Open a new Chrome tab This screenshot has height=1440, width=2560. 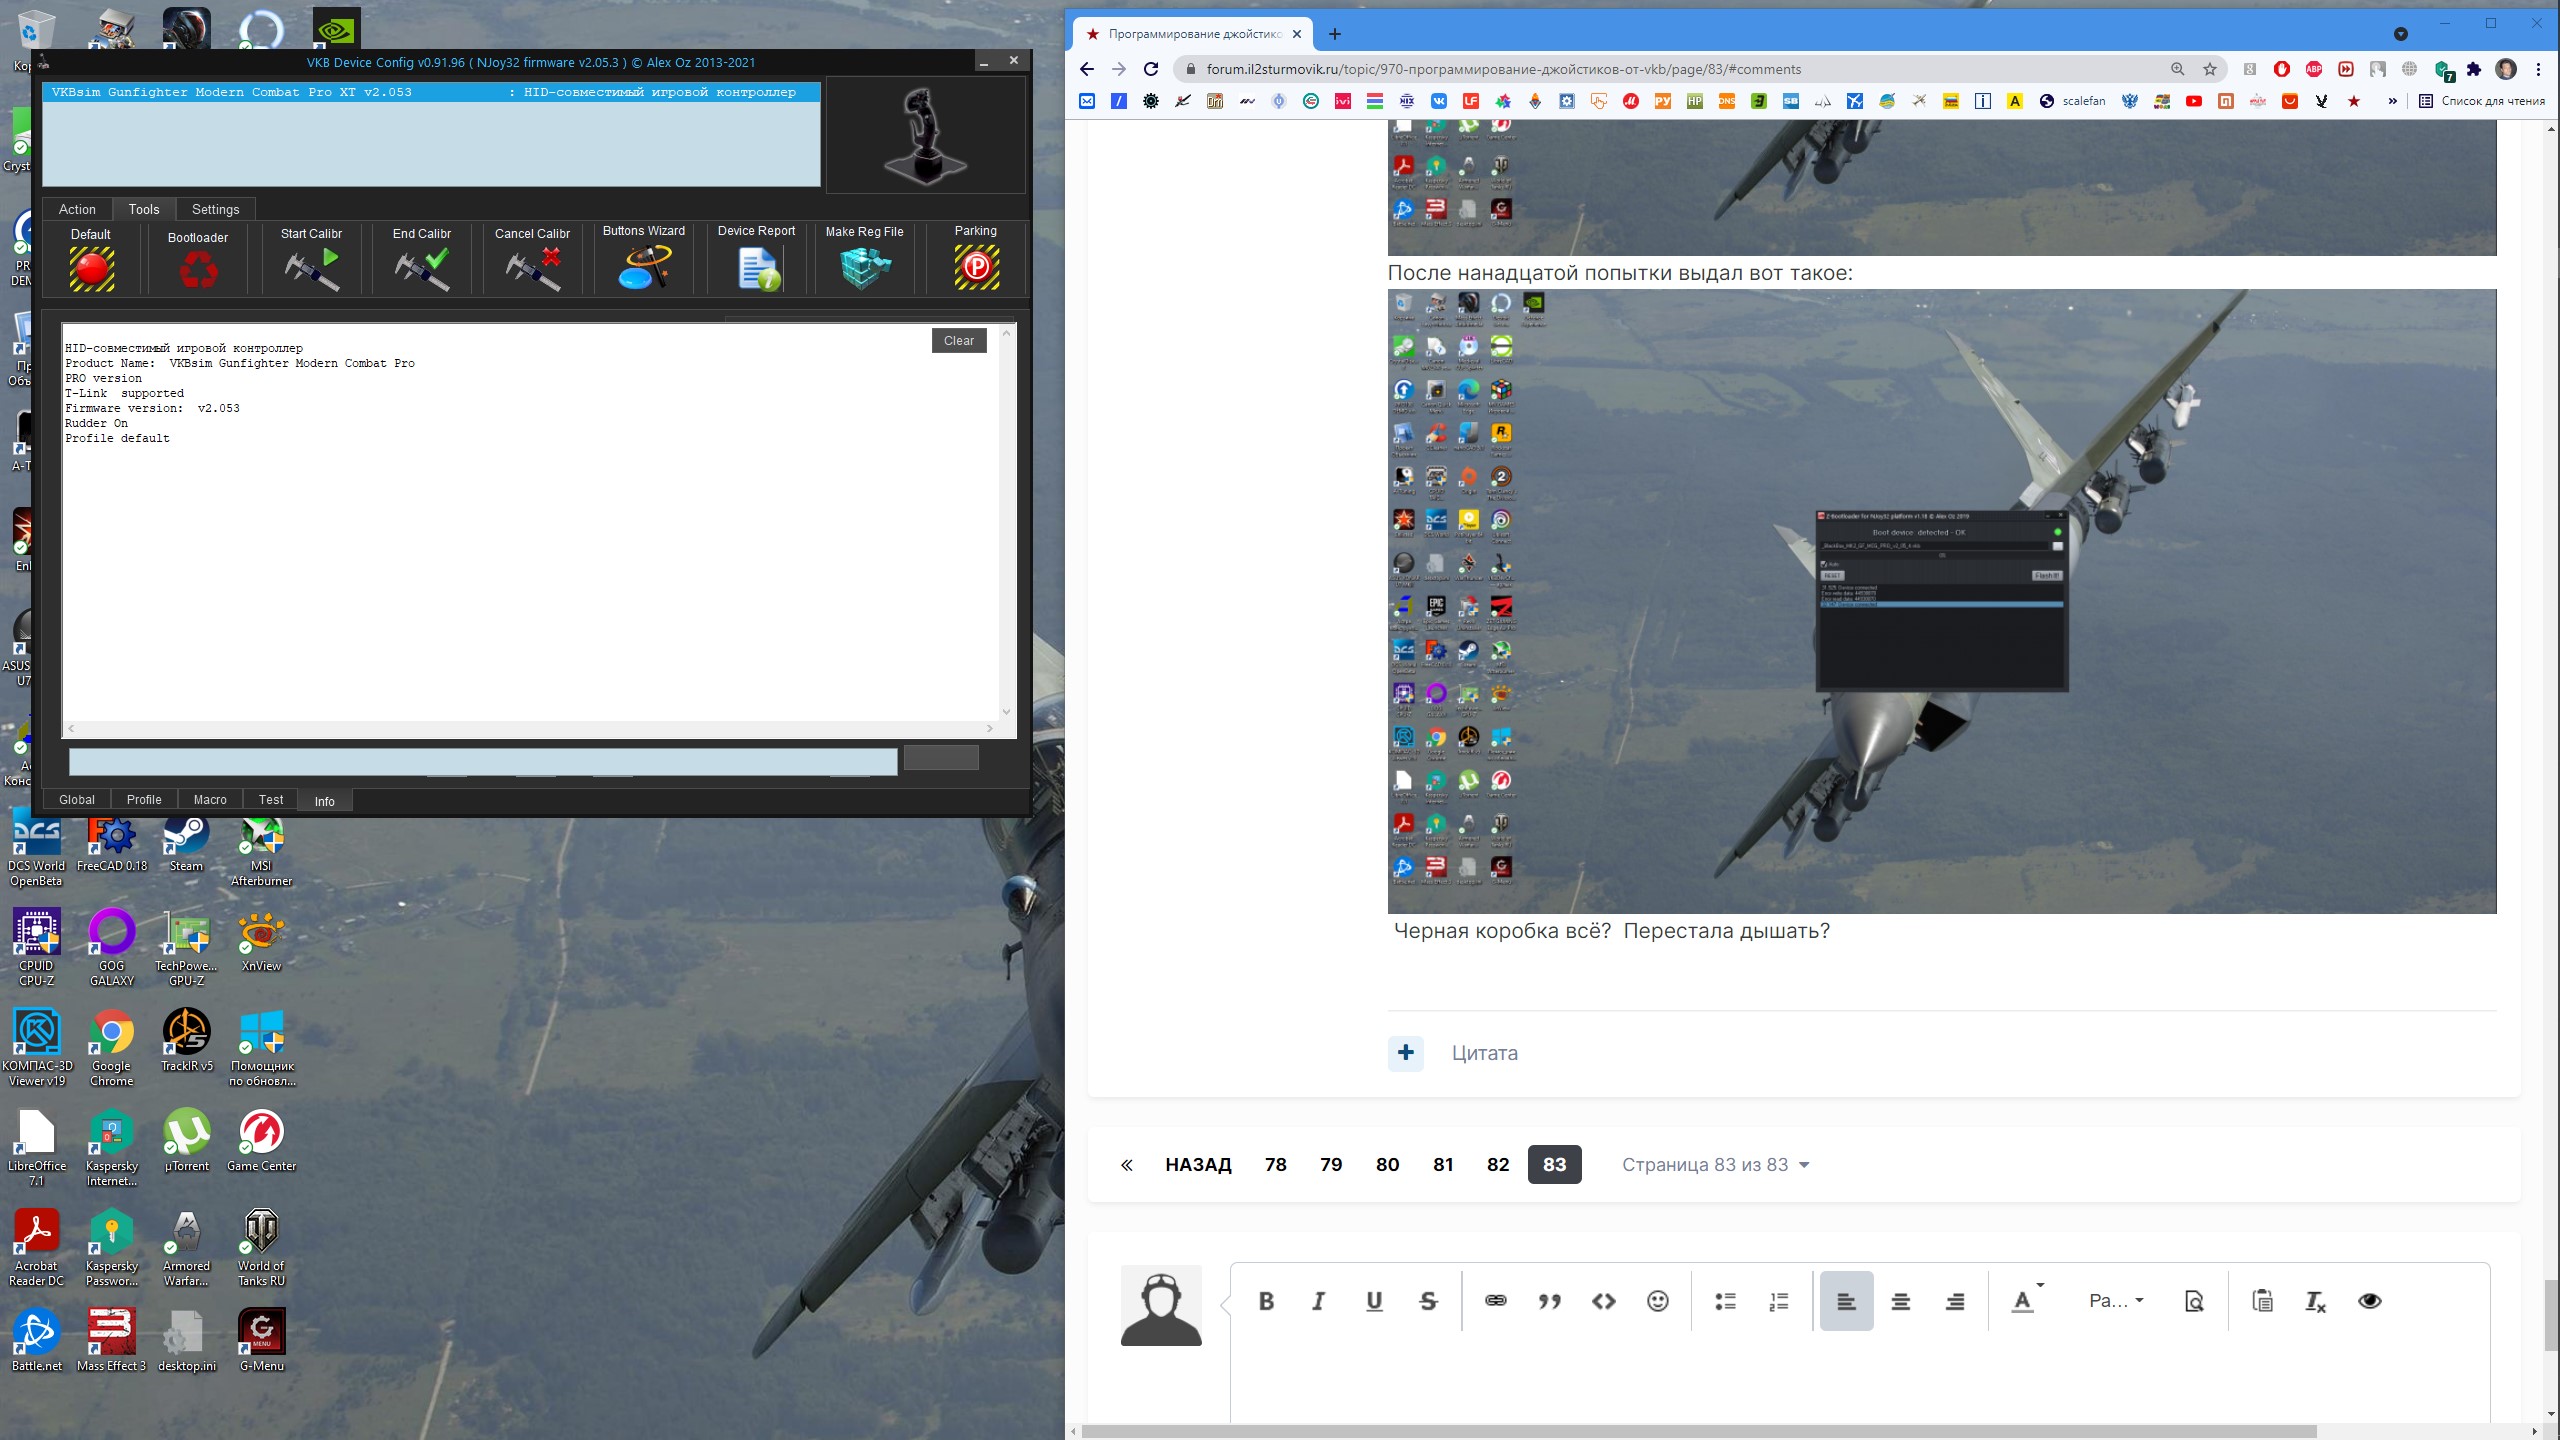click(x=1334, y=34)
